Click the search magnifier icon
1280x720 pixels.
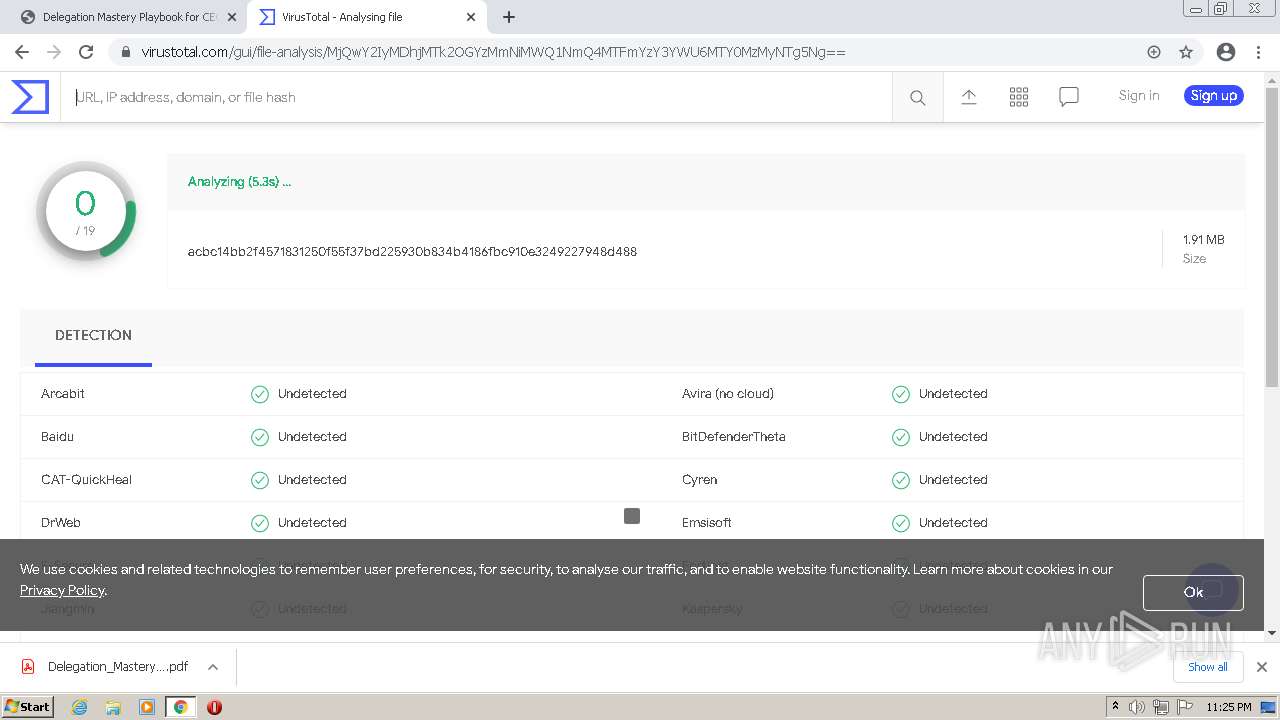917,97
